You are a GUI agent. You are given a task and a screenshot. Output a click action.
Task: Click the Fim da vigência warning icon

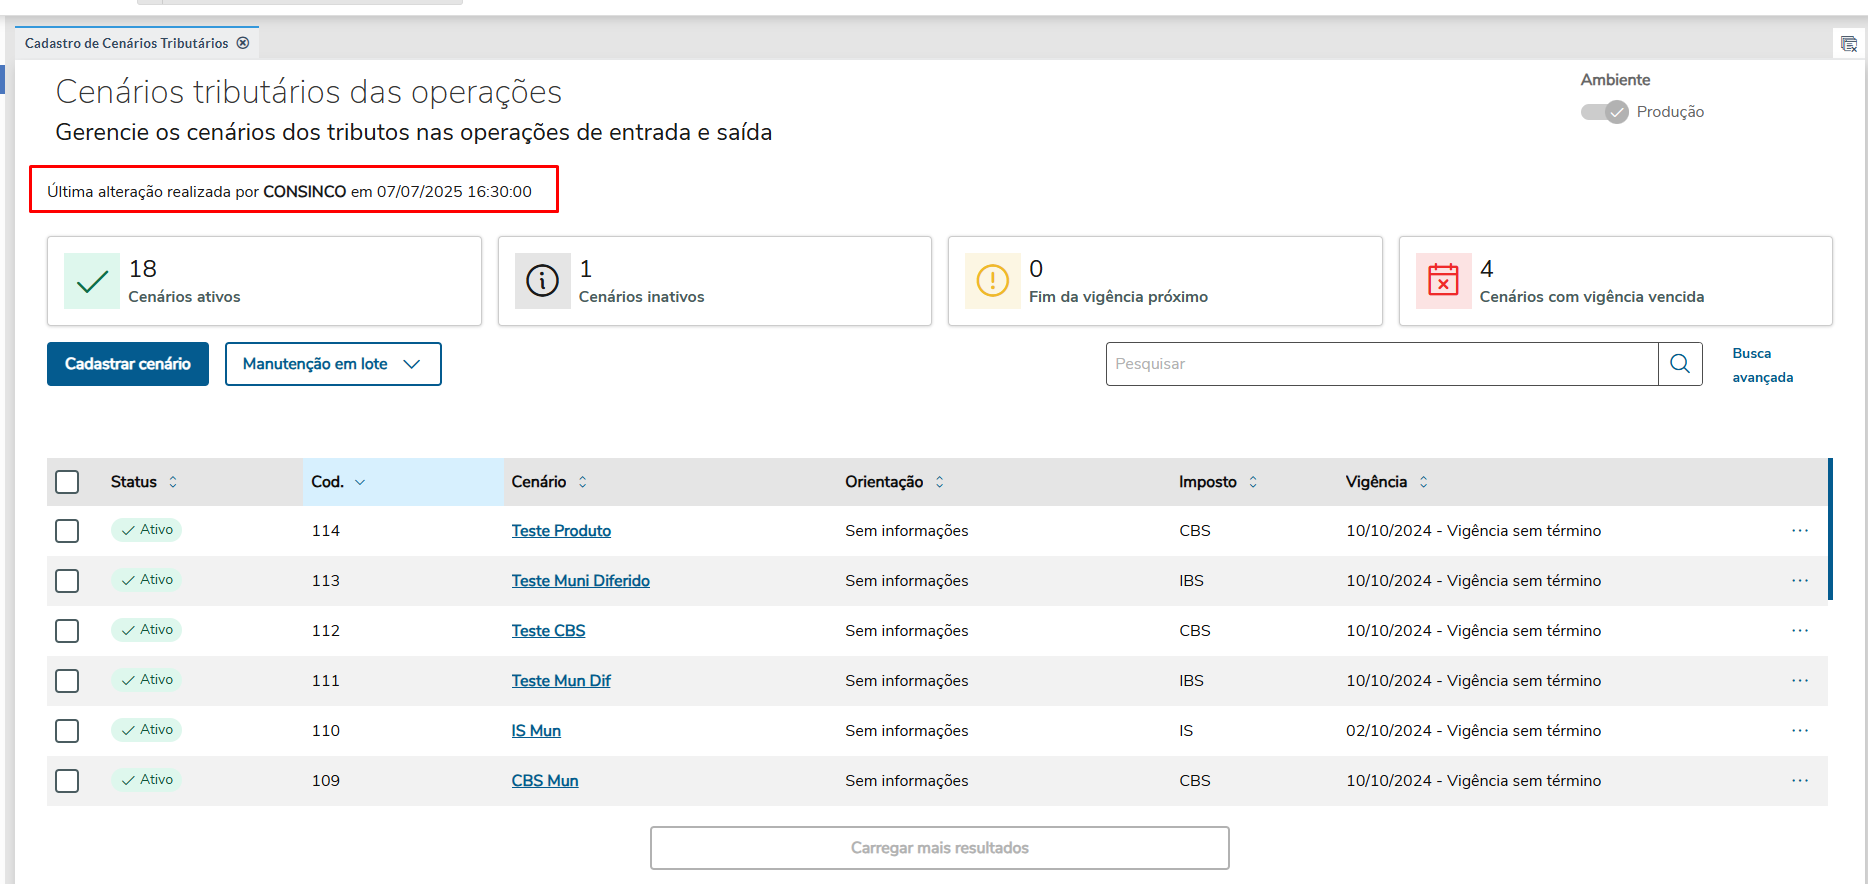(992, 281)
